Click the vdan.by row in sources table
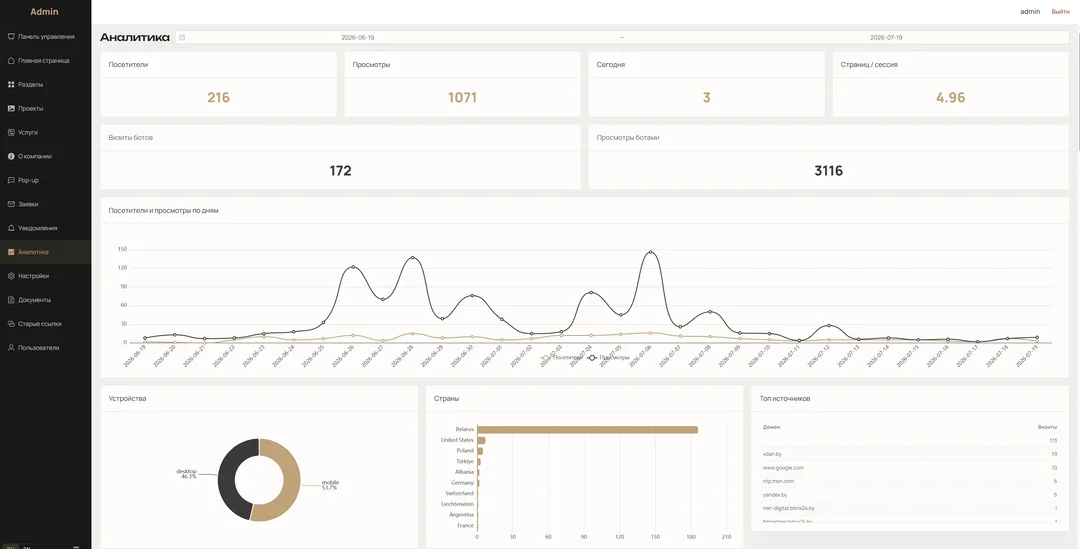 (910, 454)
